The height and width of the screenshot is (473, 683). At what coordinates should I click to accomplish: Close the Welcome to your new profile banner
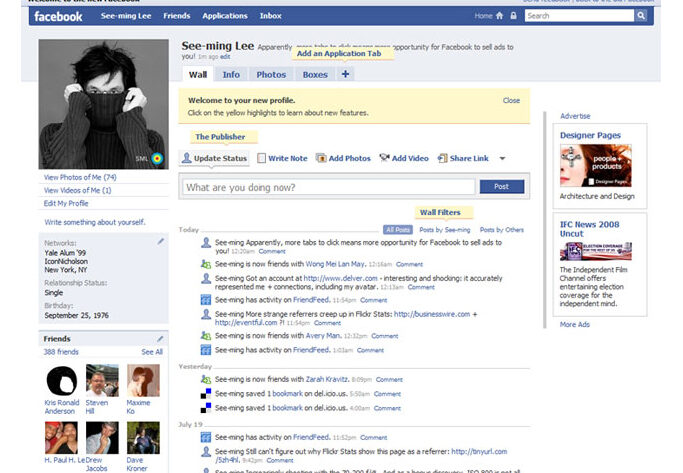point(511,101)
